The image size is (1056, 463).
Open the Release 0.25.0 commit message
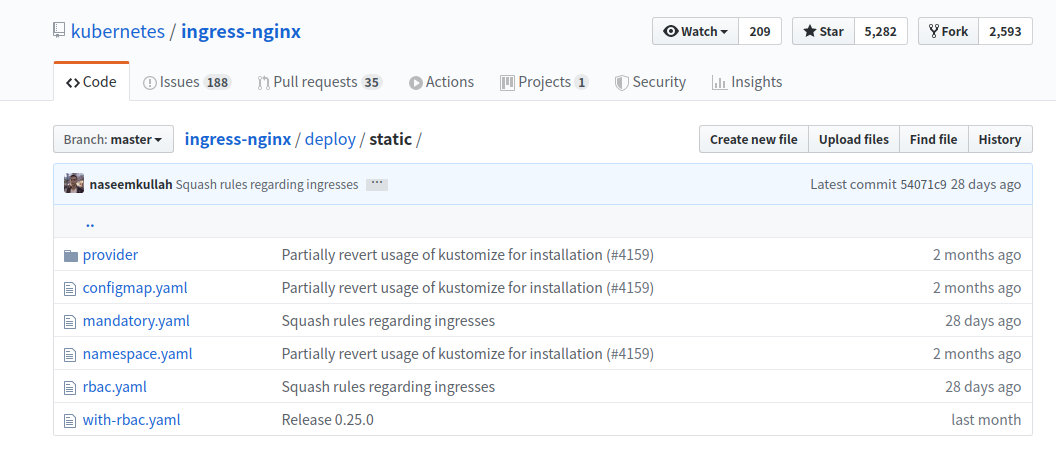pyautogui.click(x=327, y=421)
